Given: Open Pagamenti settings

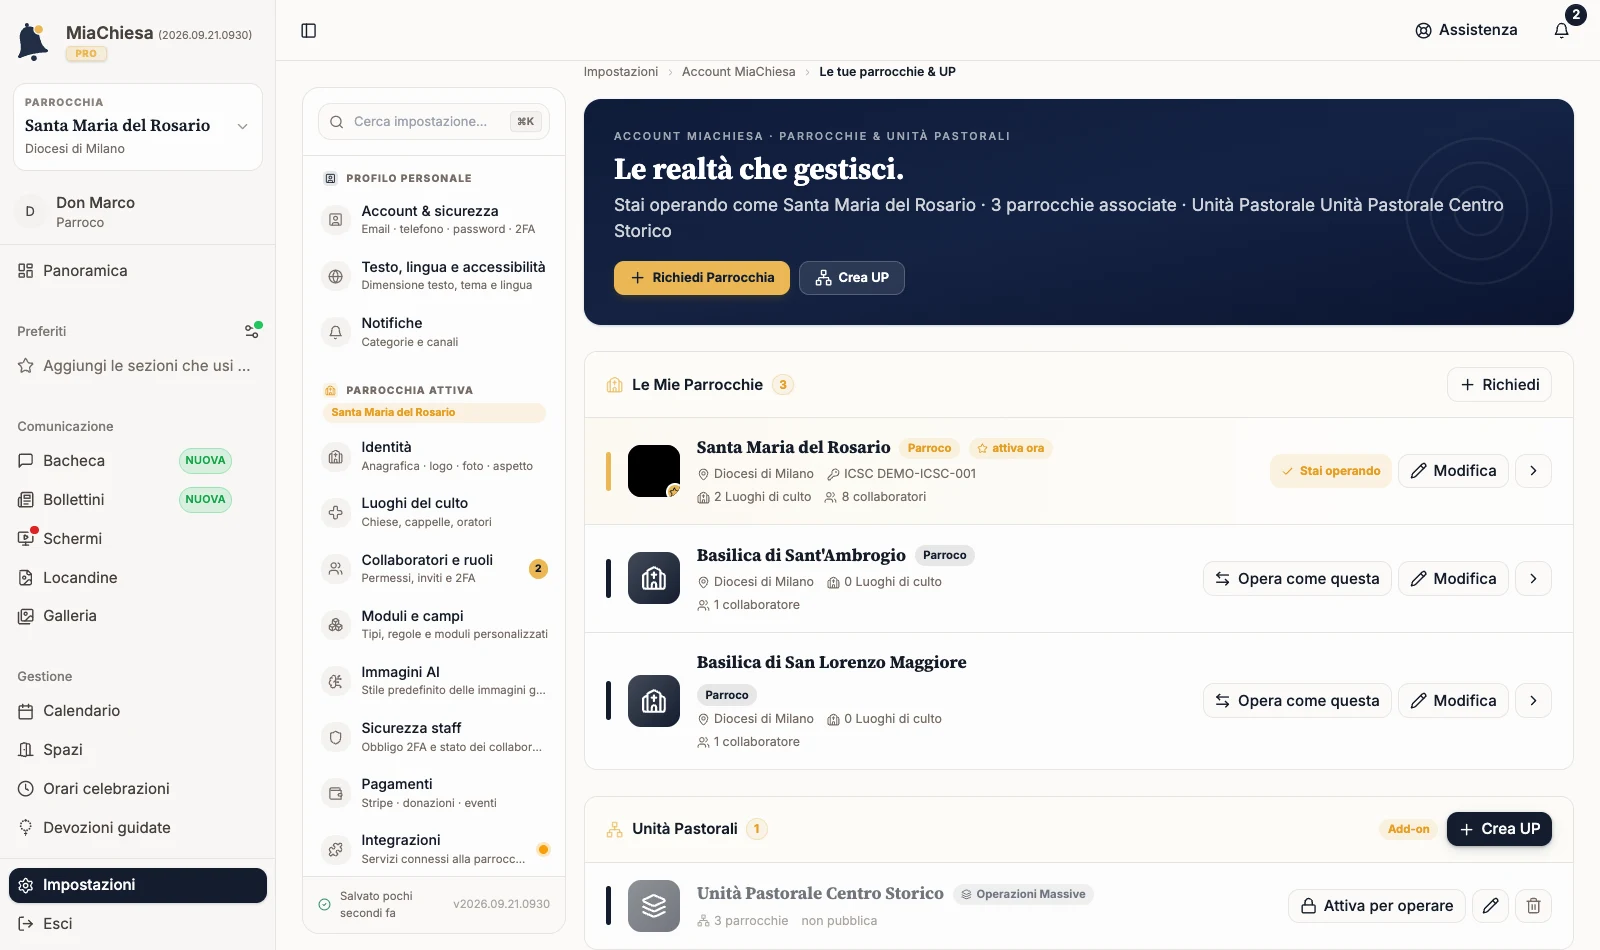Looking at the screenshot, I should [x=434, y=792].
